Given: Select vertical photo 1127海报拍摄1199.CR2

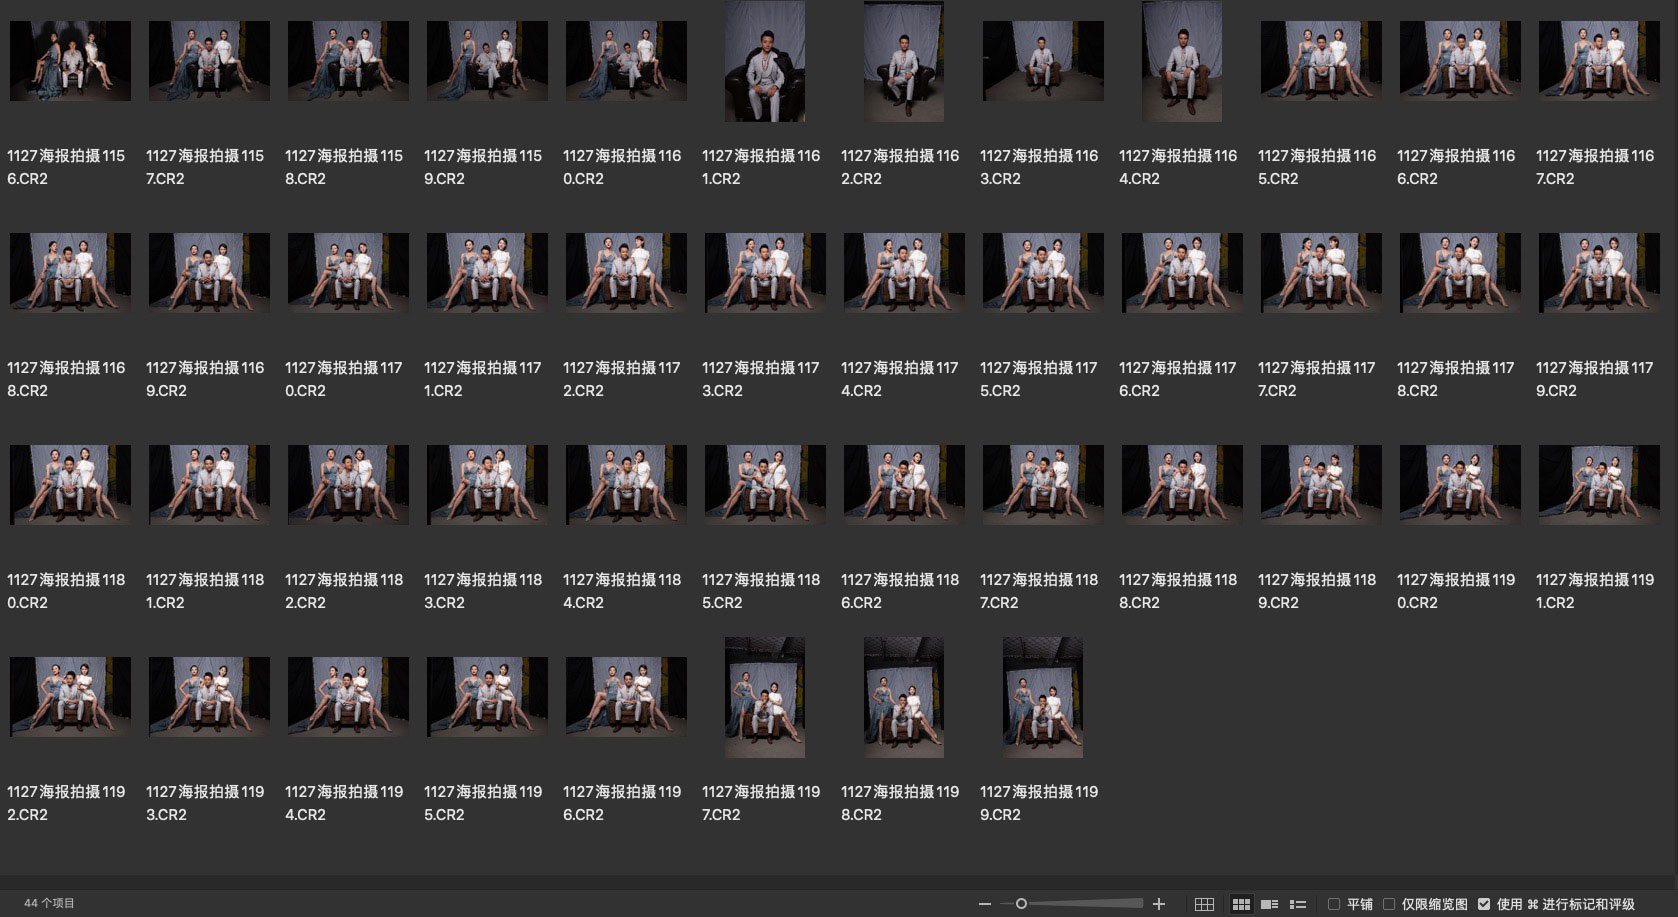Looking at the screenshot, I should point(1043,697).
